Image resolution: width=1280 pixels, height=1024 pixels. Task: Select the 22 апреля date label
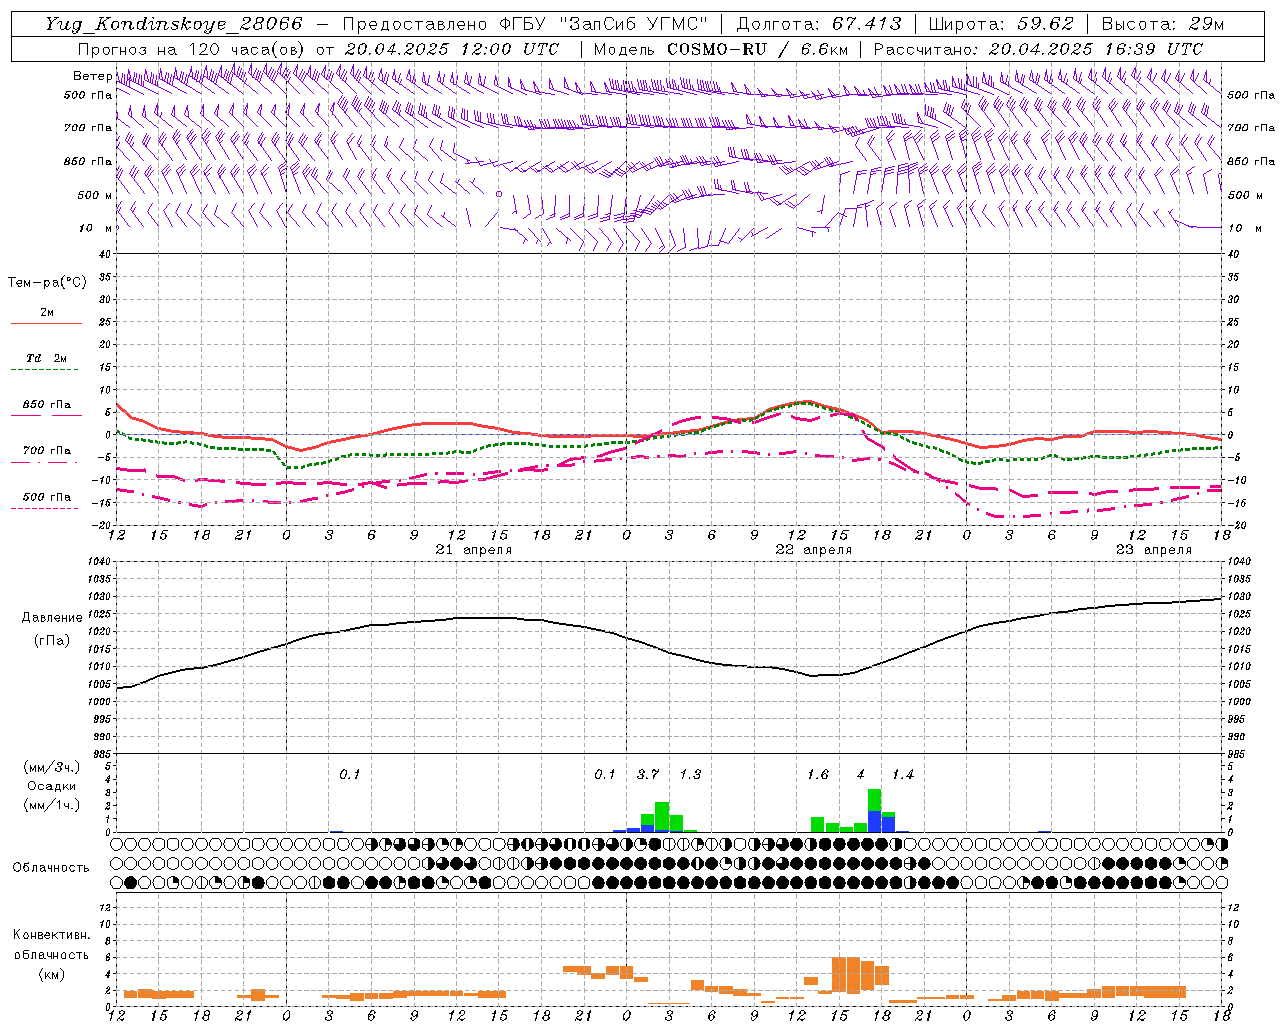[x=814, y=550]
